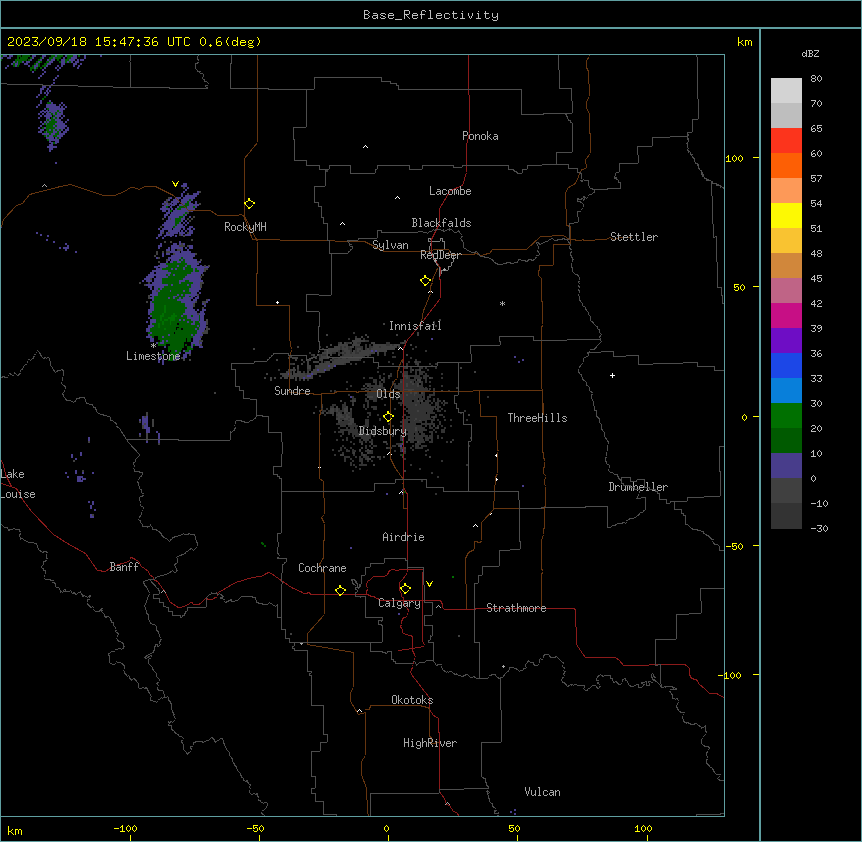Click the Sundre label

click(x=292, y=391)
